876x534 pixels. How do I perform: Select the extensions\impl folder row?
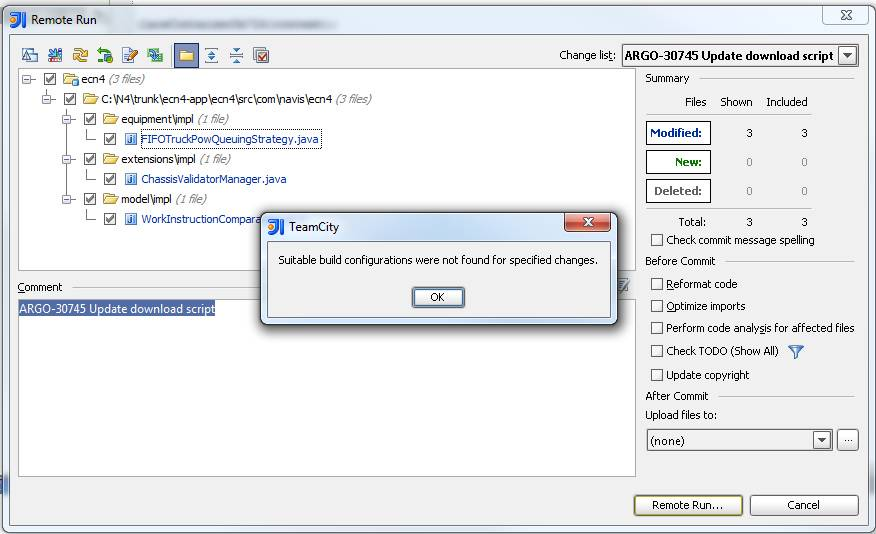tap(158, 159)
